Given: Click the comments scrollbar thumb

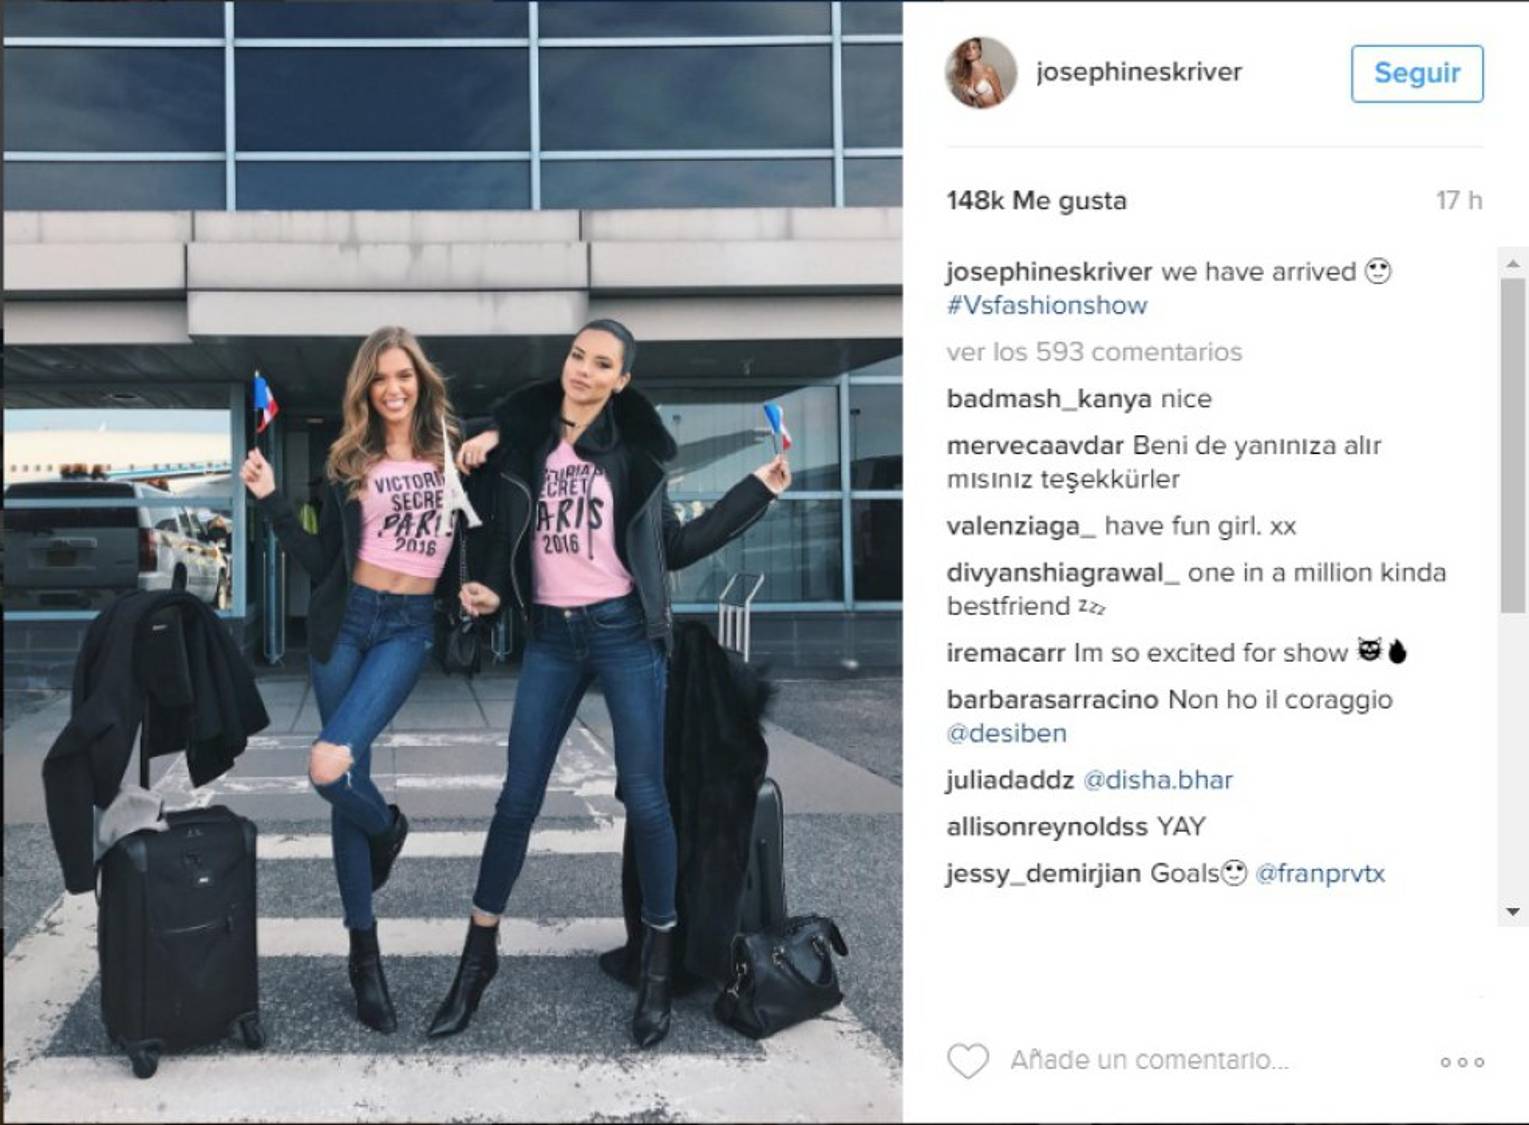Looking at the screenshot, I should click(x=1513, y=445).
